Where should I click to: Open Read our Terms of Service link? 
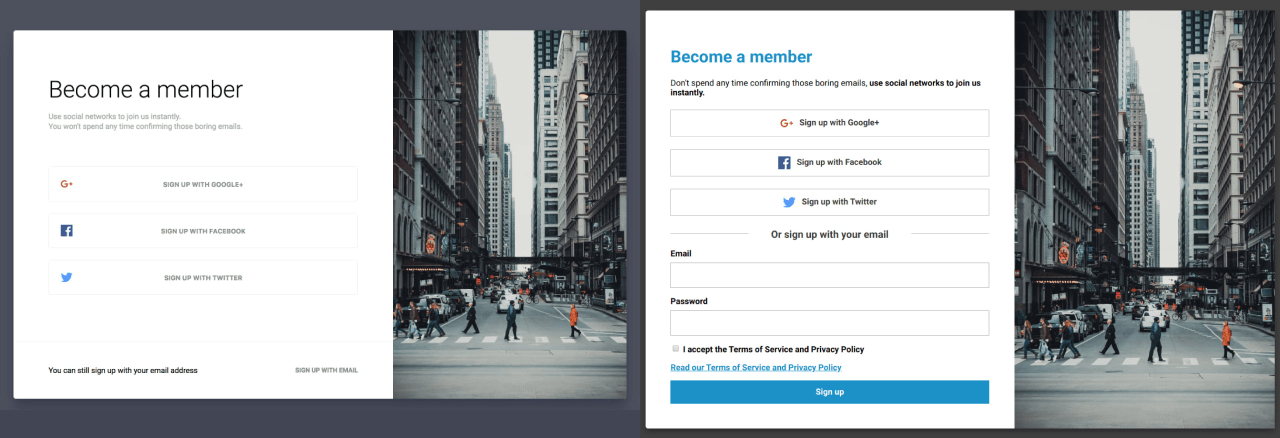pos(756,367)
